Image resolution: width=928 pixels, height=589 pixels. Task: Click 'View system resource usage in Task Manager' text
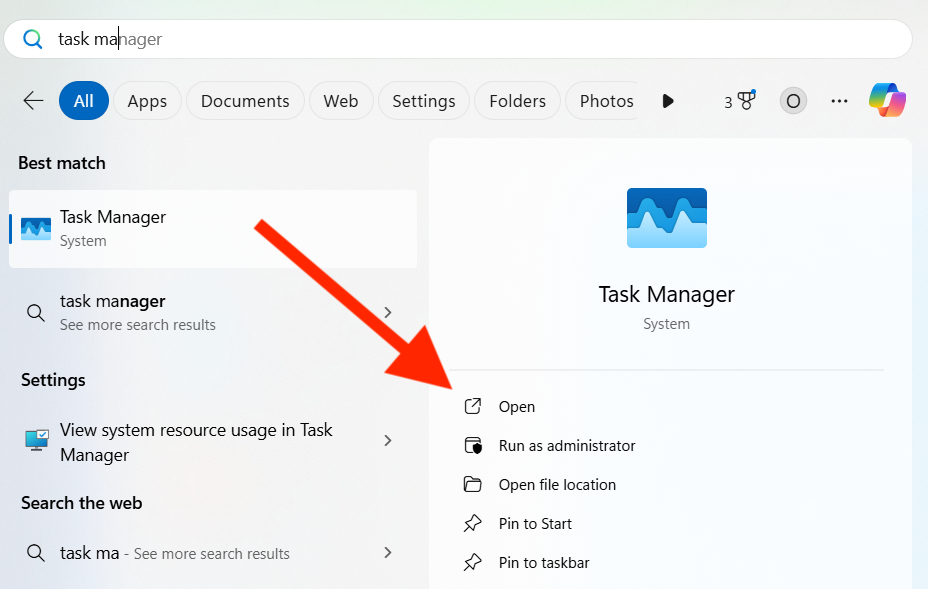pyautogui.click(x=196, y=442)
